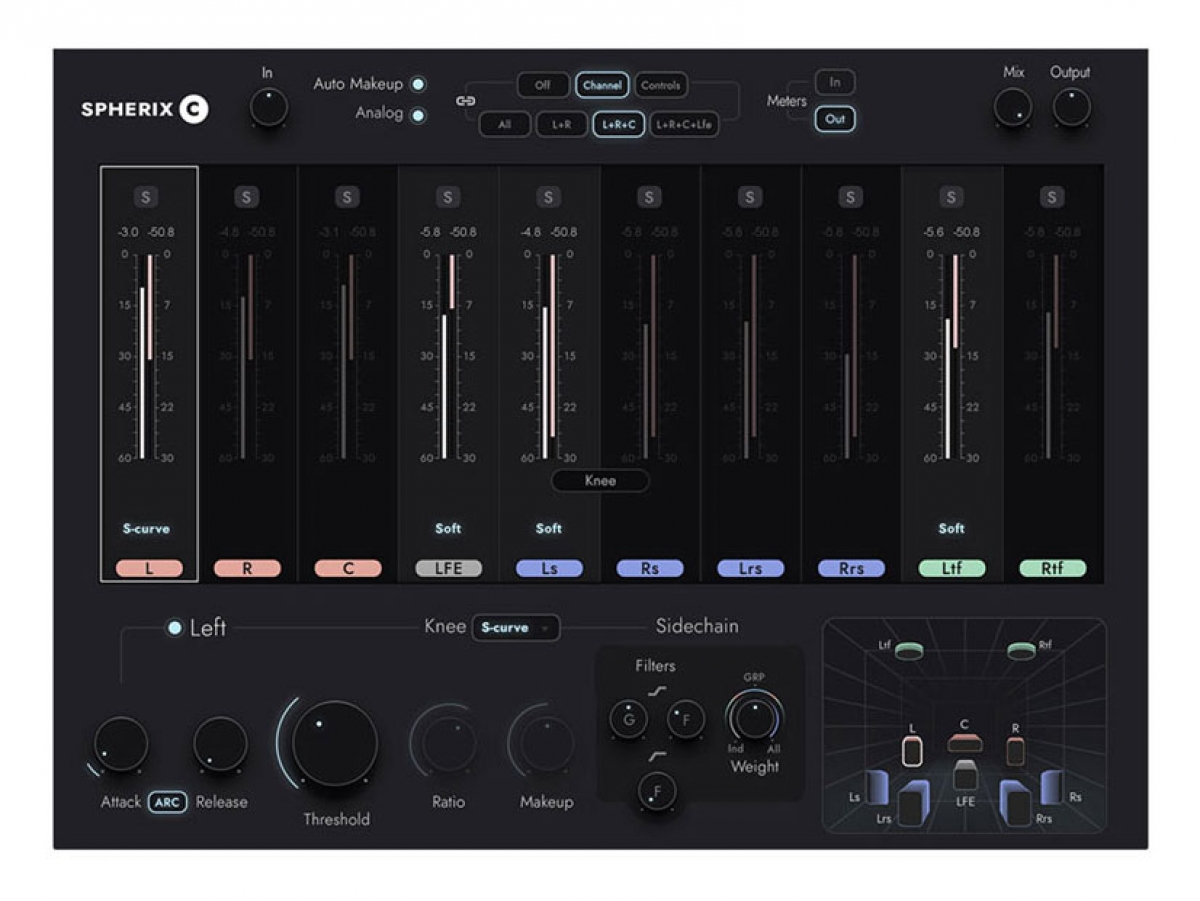The width and height of the screenshot is (1200, 901).
Task: Choose the L+R link group
Action: point(560,125)
